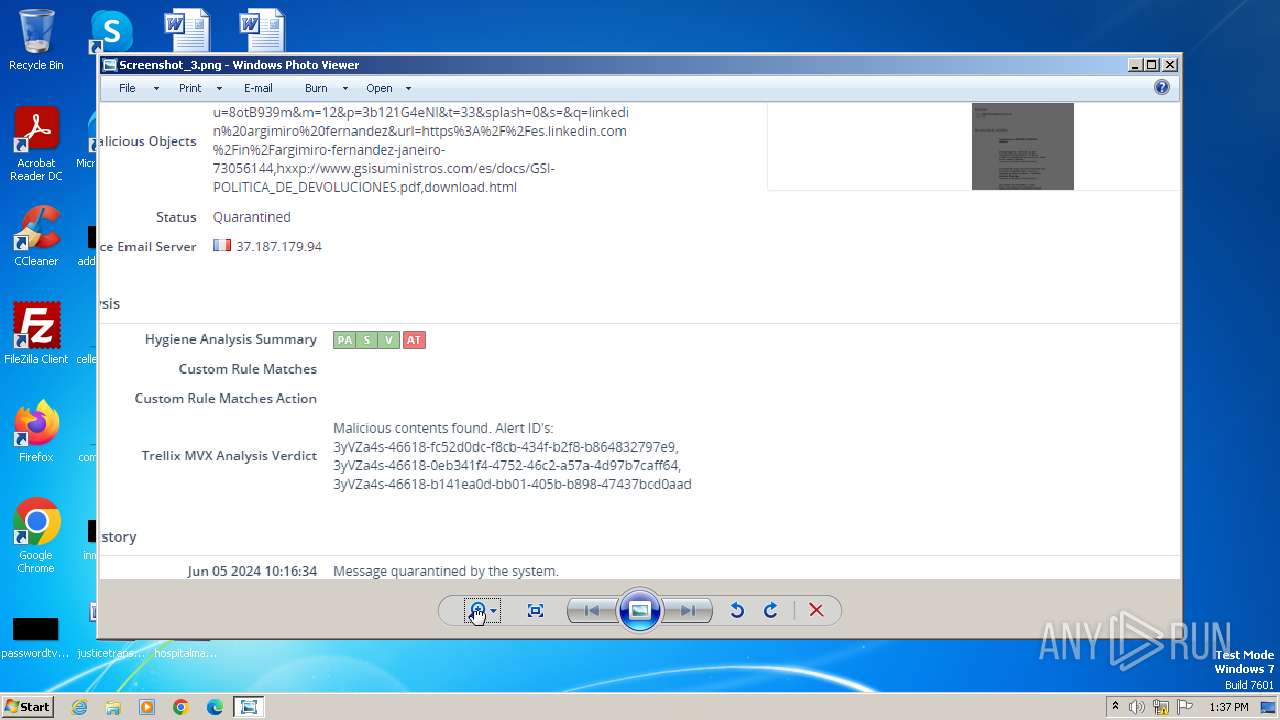
Task: Click the 'Quarantined' status text
Action: click(251, 217)
